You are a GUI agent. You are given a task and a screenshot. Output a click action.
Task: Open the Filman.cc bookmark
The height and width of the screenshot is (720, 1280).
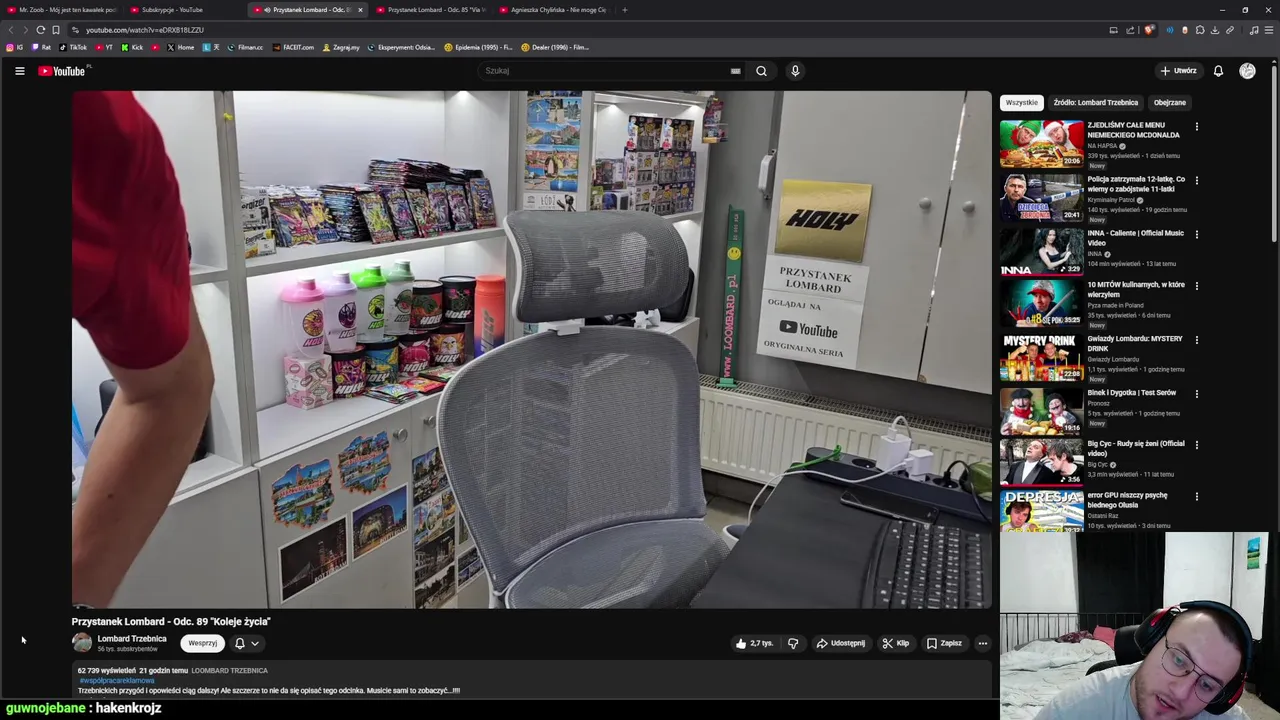pos(245,47)
